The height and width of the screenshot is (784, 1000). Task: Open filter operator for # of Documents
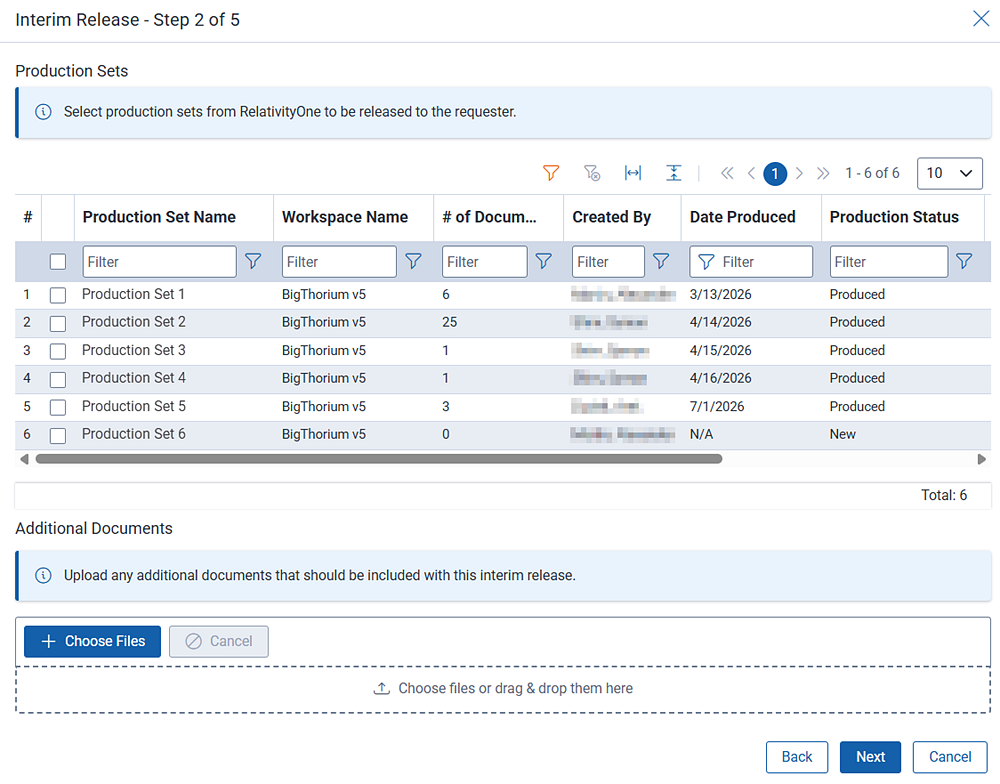click(x=543, y=261)
